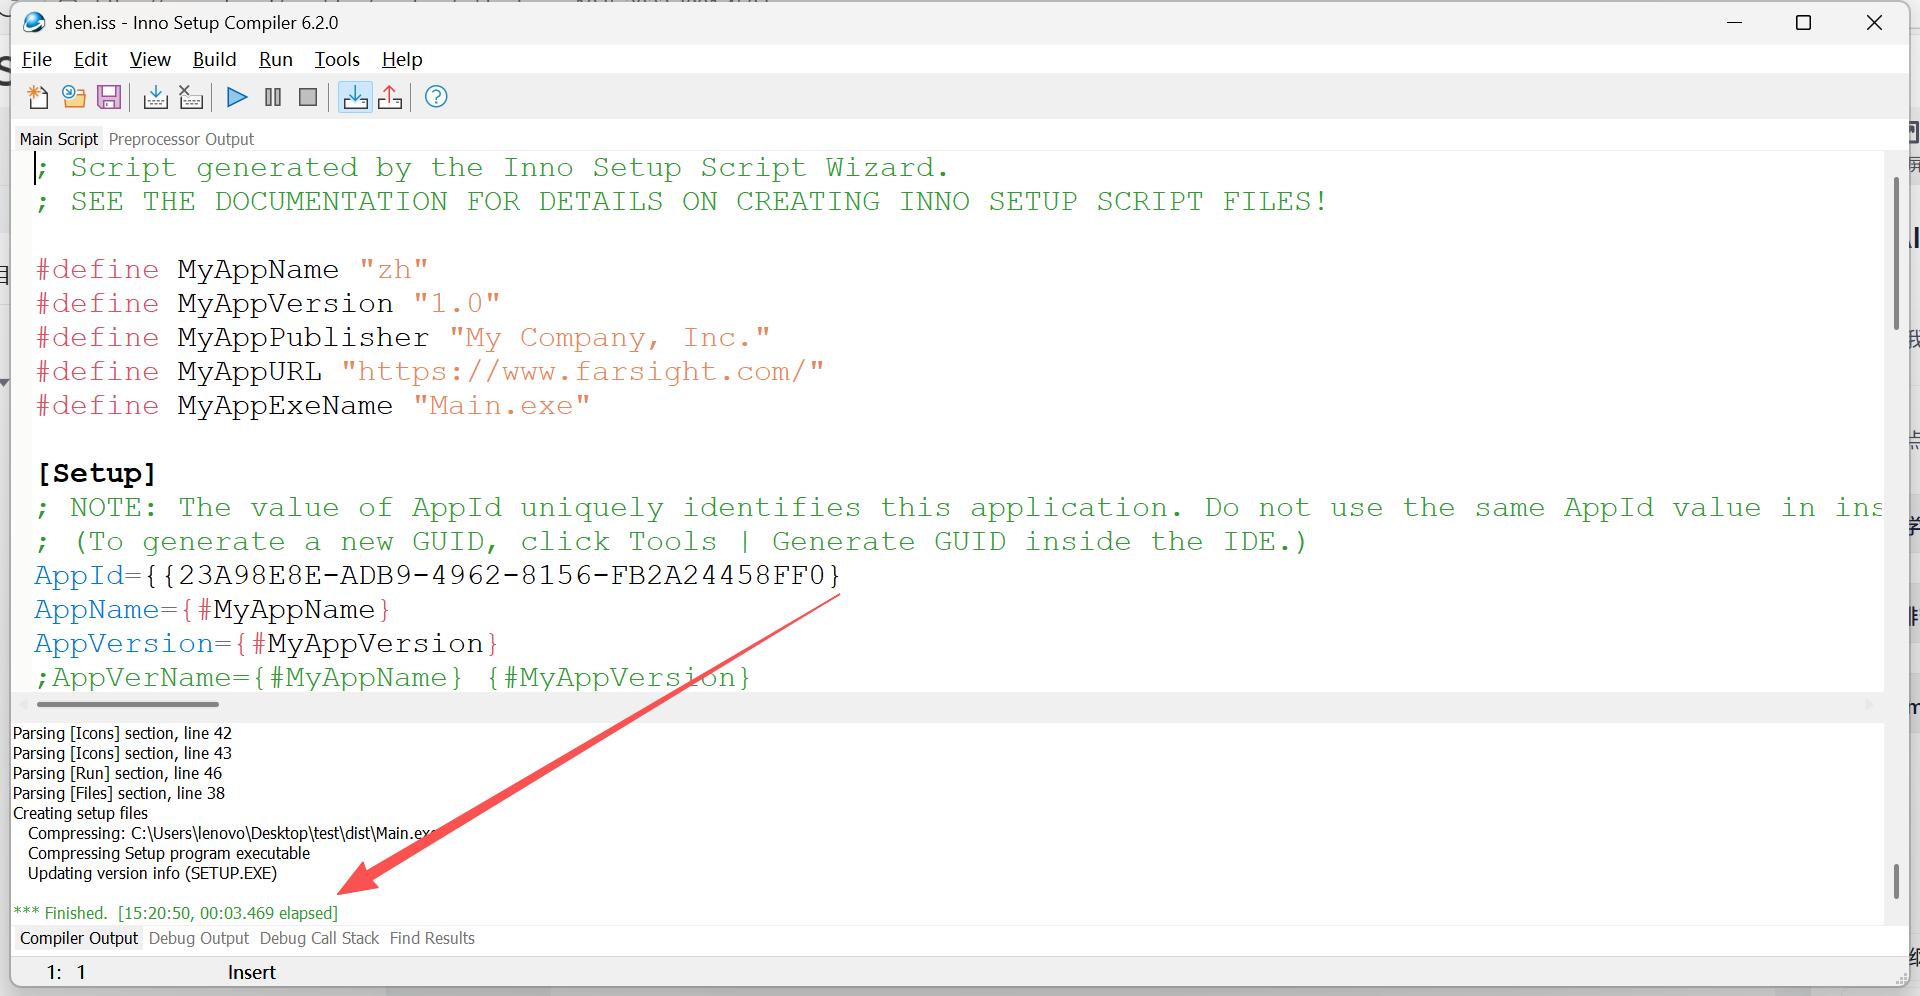The image size is (1920, 996).
Task: Compile the script via toolbar icon
Action: [155, 97]
